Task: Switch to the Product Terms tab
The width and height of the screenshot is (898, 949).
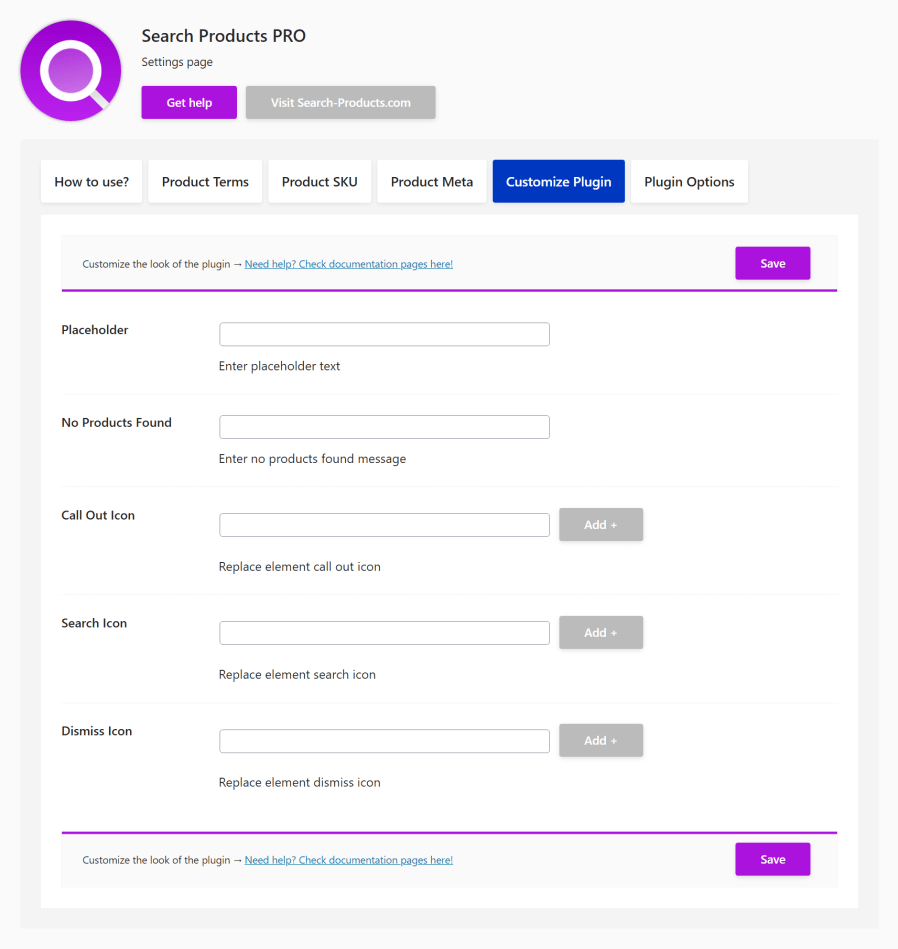Action: (x=205, y=182)
